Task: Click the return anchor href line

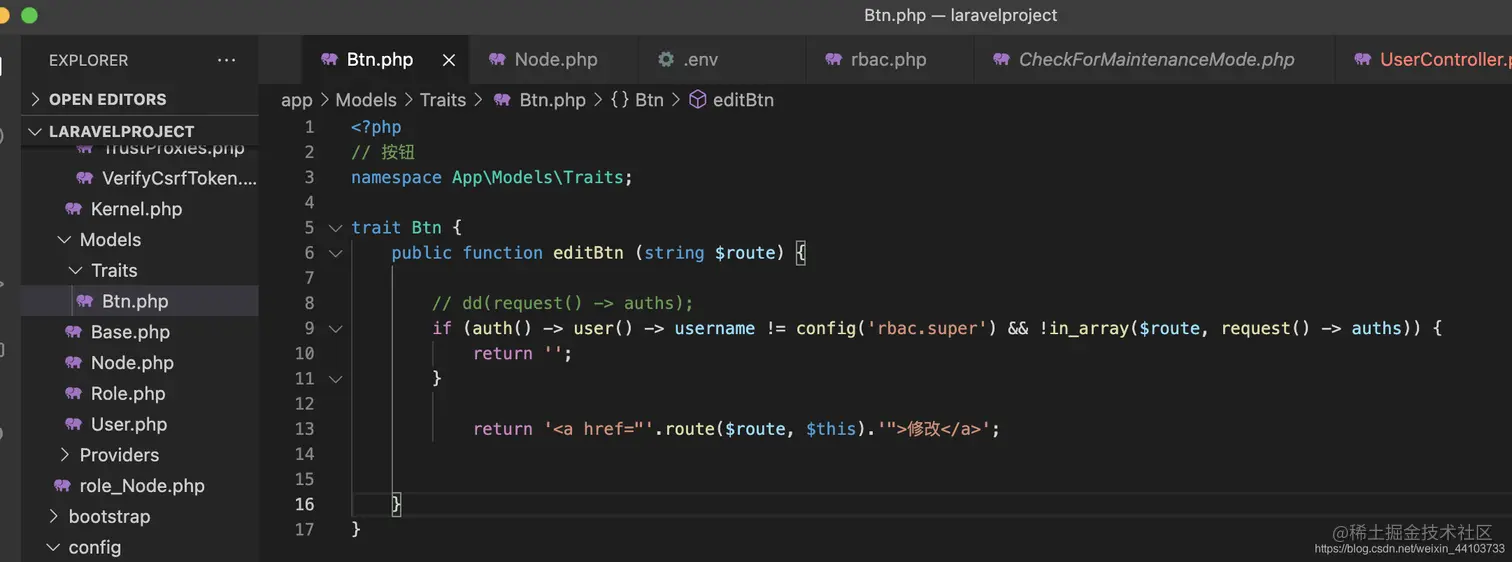Action: pos(736,429)
